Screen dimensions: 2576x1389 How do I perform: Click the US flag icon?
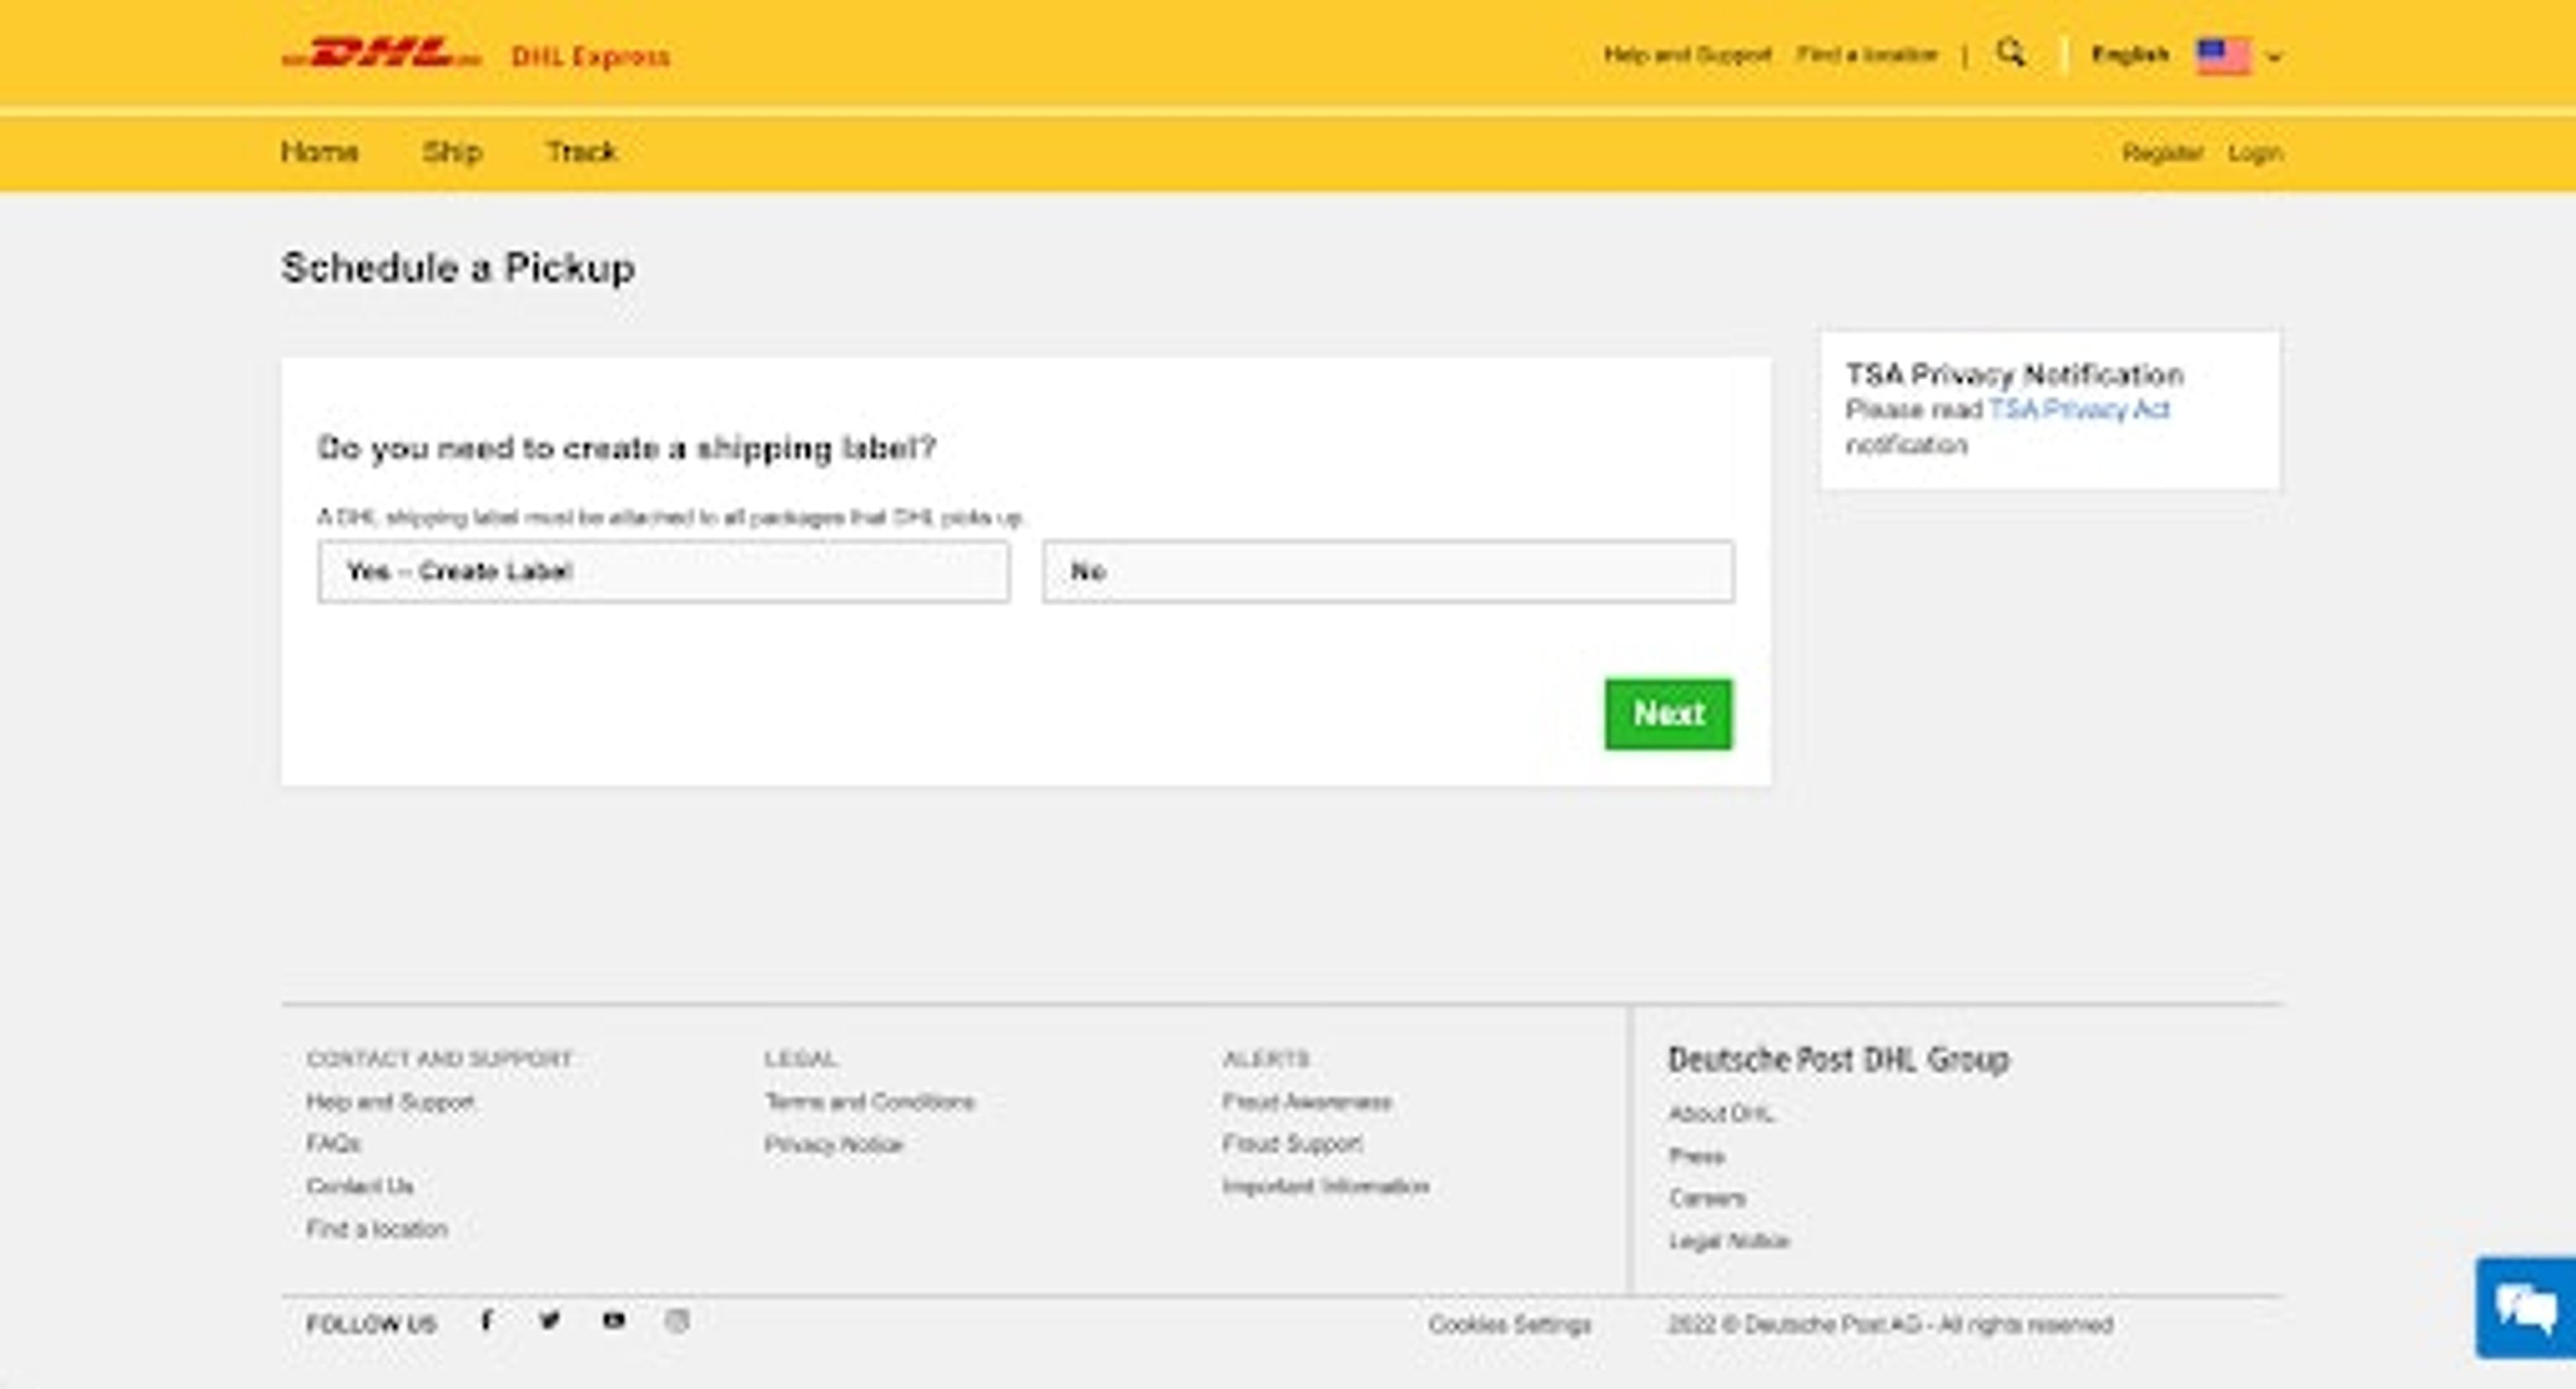2222,55
